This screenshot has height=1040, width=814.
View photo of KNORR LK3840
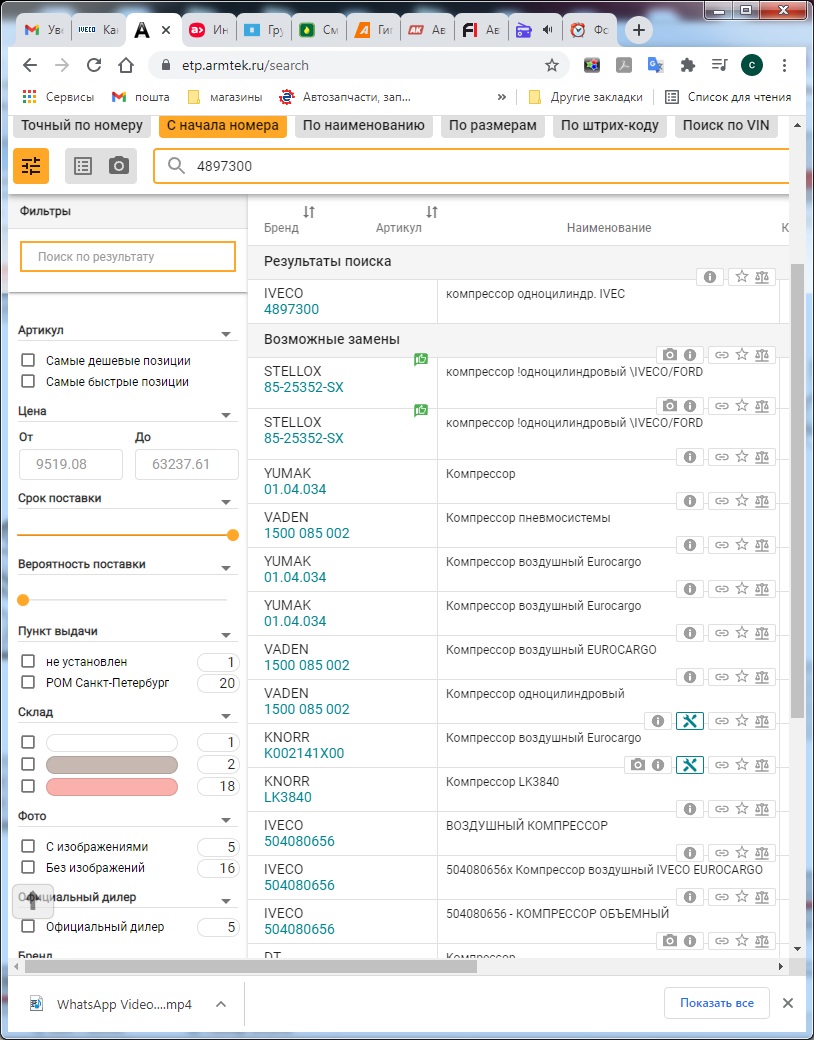(638, 765)
